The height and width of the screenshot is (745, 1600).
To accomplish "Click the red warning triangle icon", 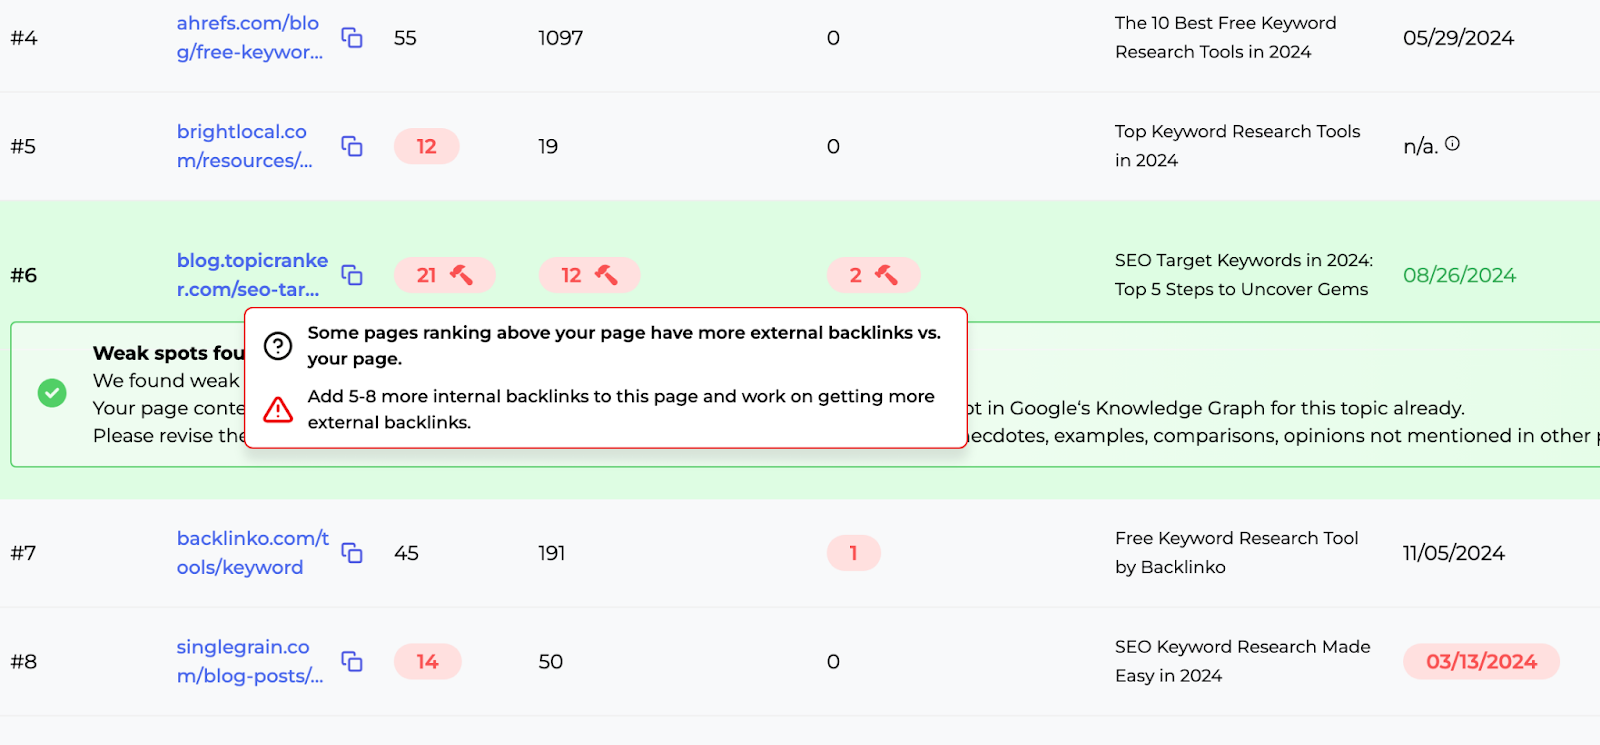I will (x=278, y=409).
